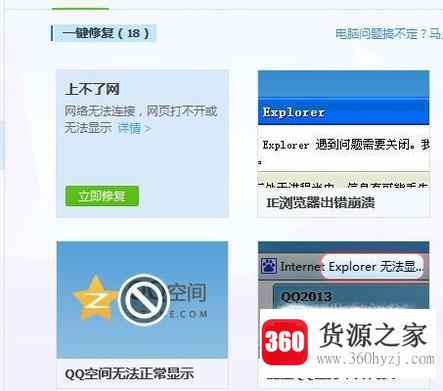This screenshot has width=443, height=391.
Task: Click the 网络无法连接 description text
Action: point(141,119)
